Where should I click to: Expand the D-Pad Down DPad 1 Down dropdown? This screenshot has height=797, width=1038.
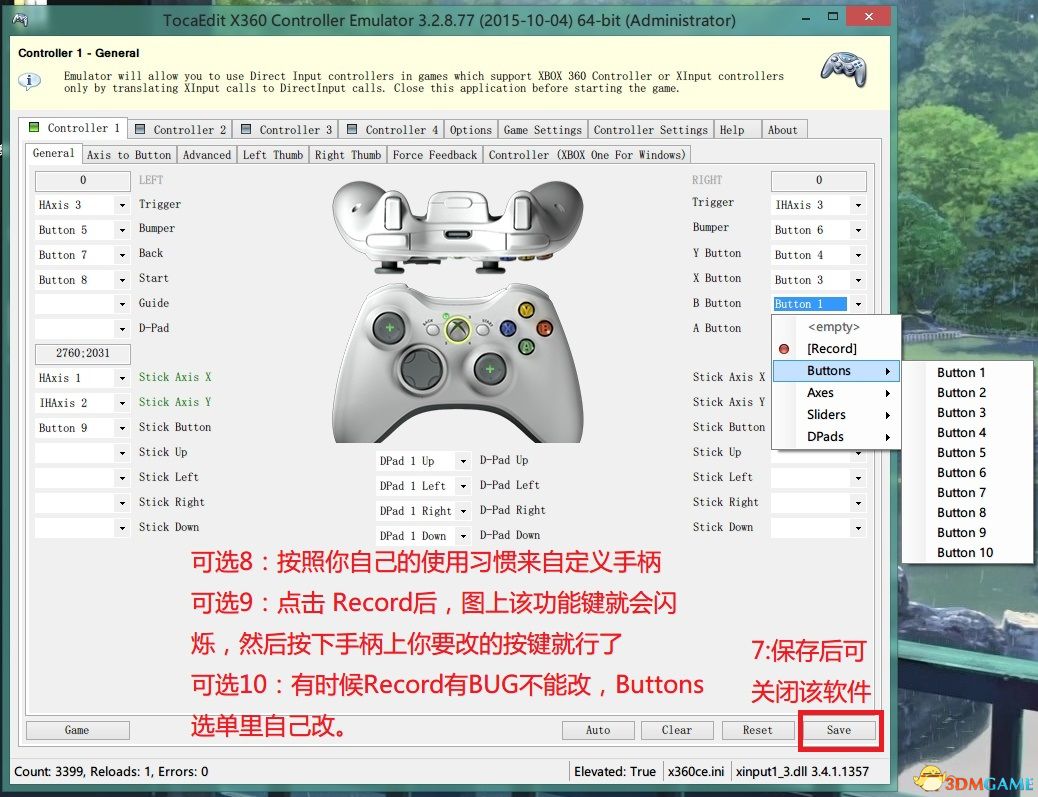click(463, 536)
